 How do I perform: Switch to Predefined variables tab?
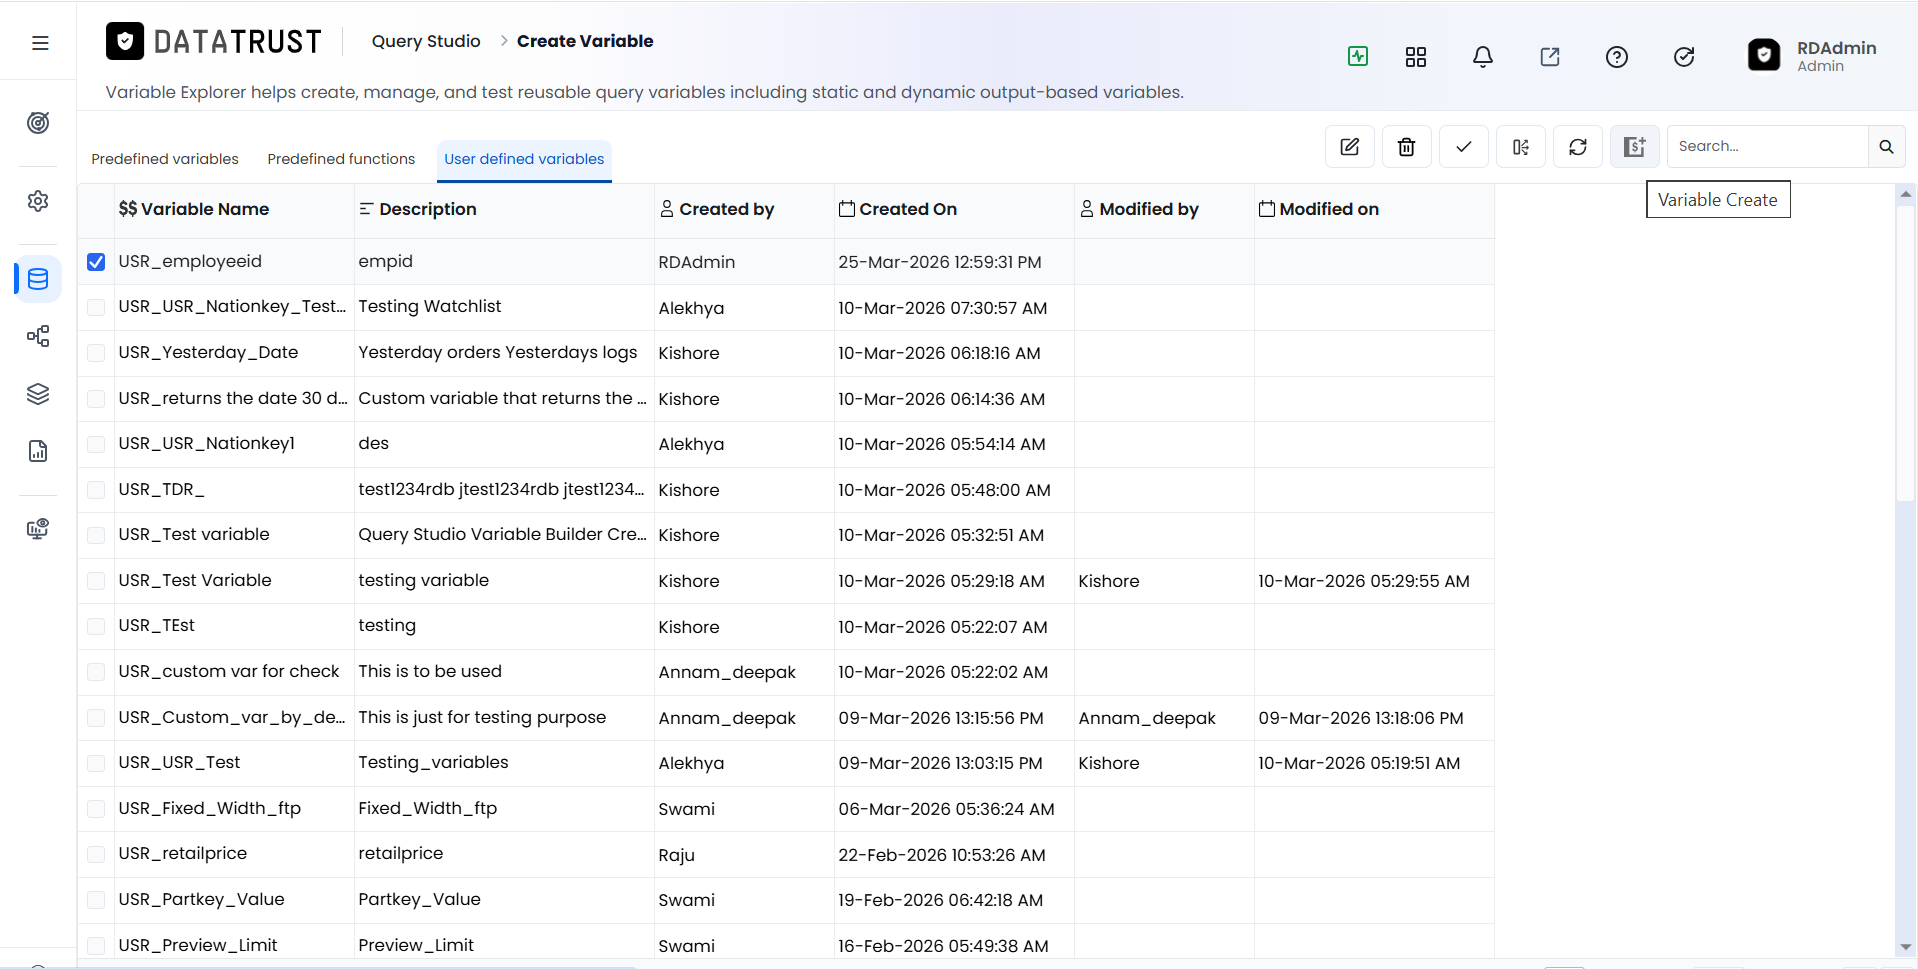[x=165, y=159]
